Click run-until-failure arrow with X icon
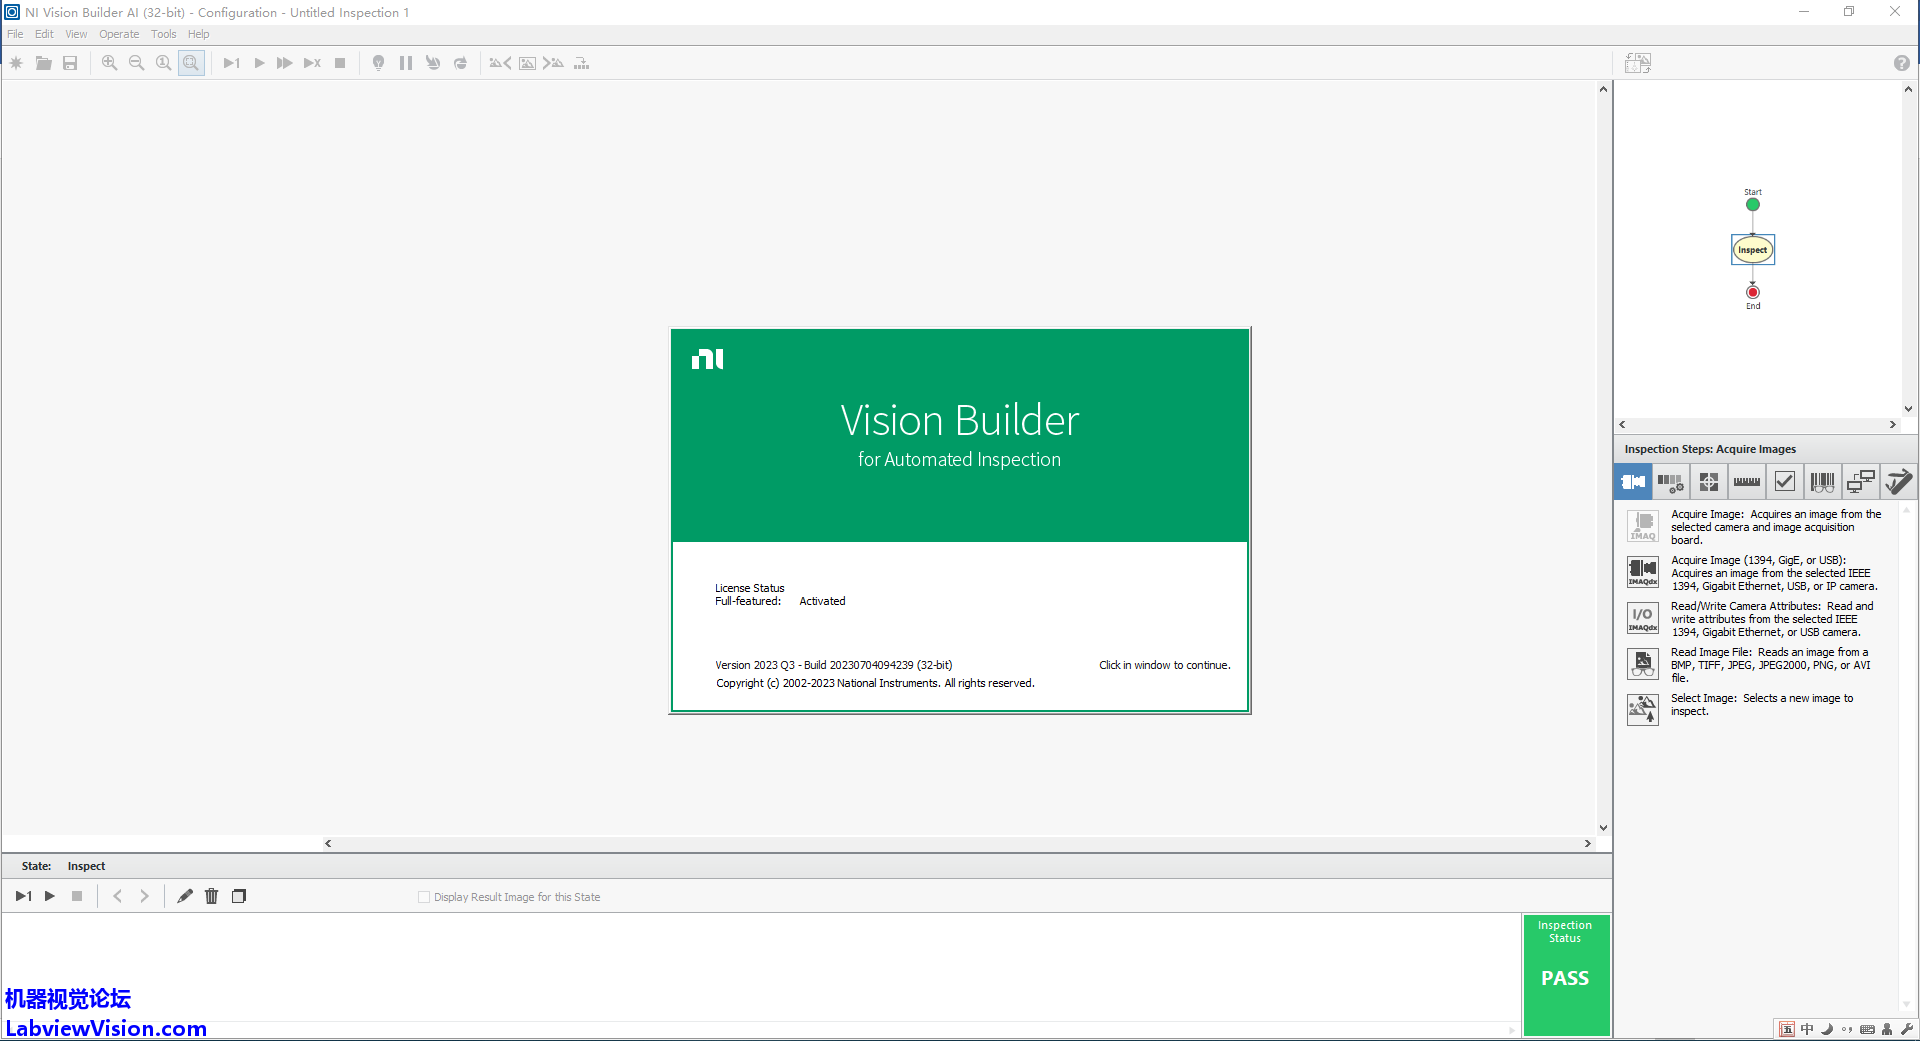This screenshot has width=1920, height=1041. coord(312,63)
